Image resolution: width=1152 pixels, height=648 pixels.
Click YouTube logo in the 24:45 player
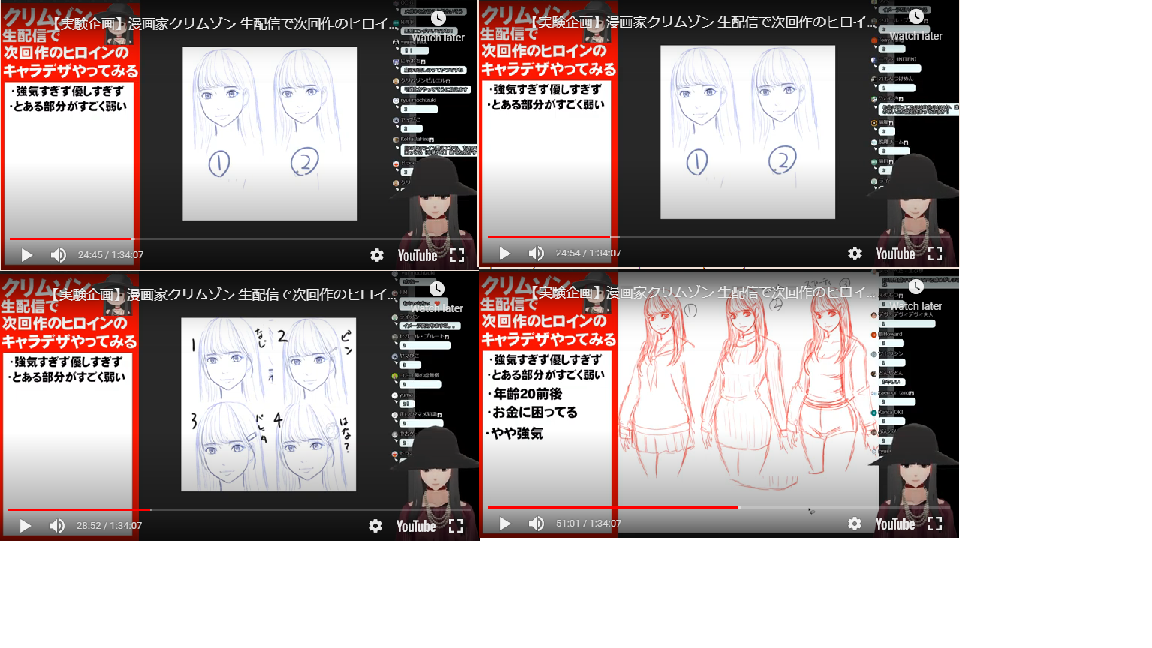[x=417, y=255]
